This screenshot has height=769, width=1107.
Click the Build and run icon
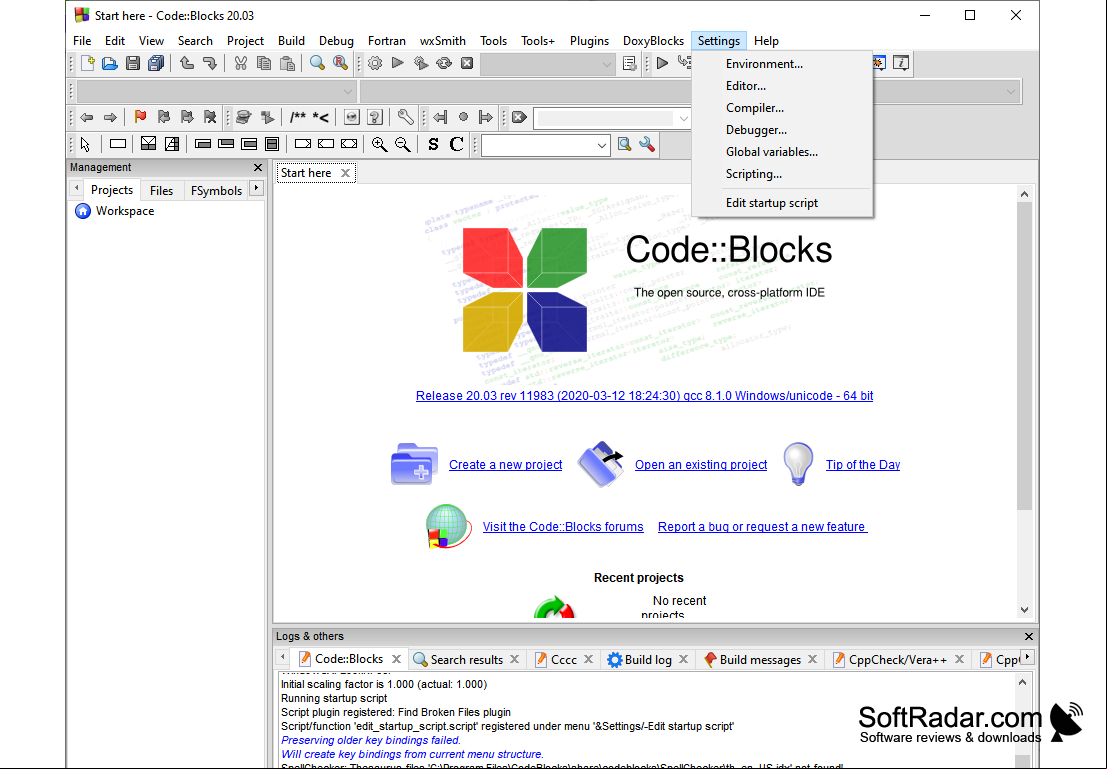[421, 64]
